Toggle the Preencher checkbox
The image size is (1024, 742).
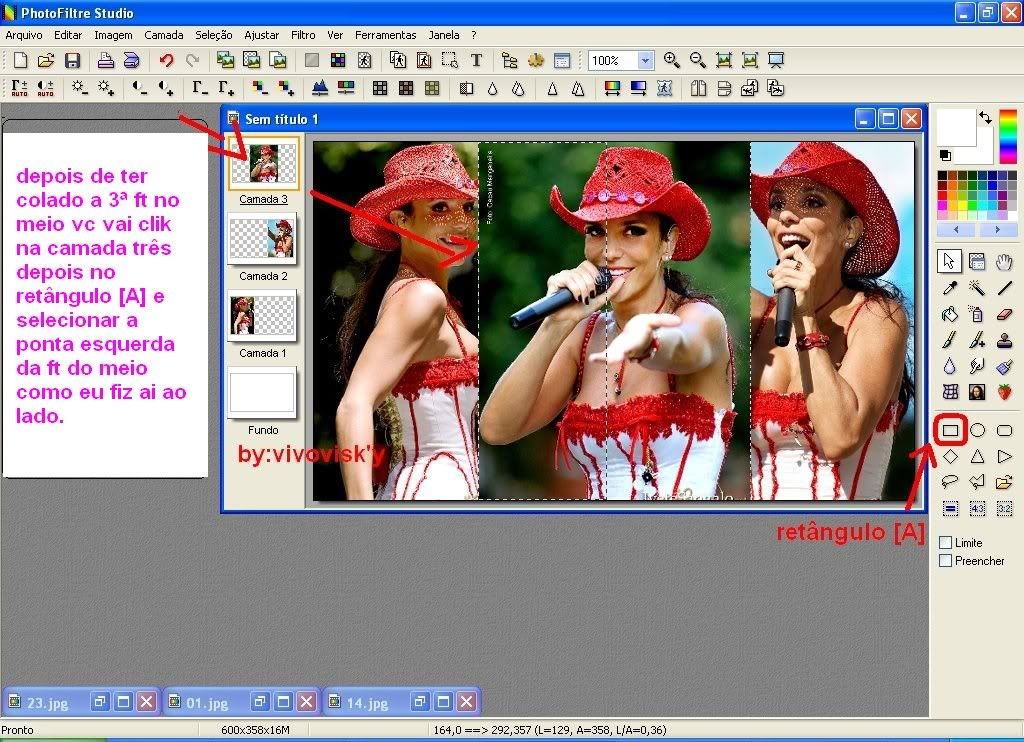click(946, 561)
